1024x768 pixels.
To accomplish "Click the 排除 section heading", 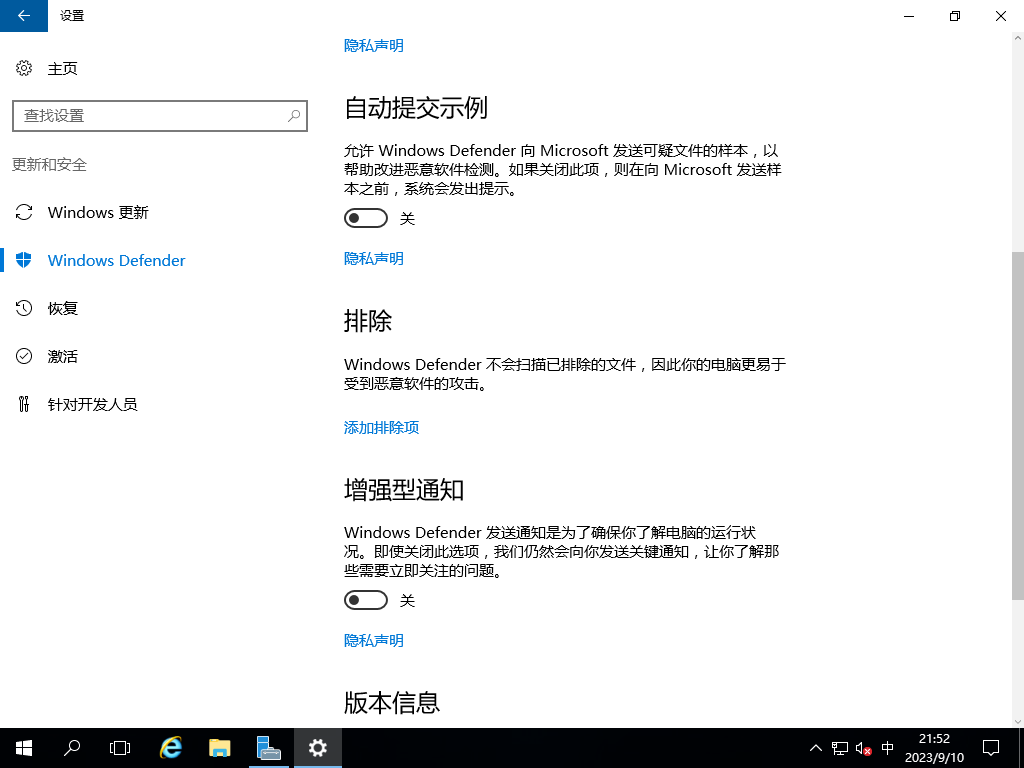I will (368, 321).
